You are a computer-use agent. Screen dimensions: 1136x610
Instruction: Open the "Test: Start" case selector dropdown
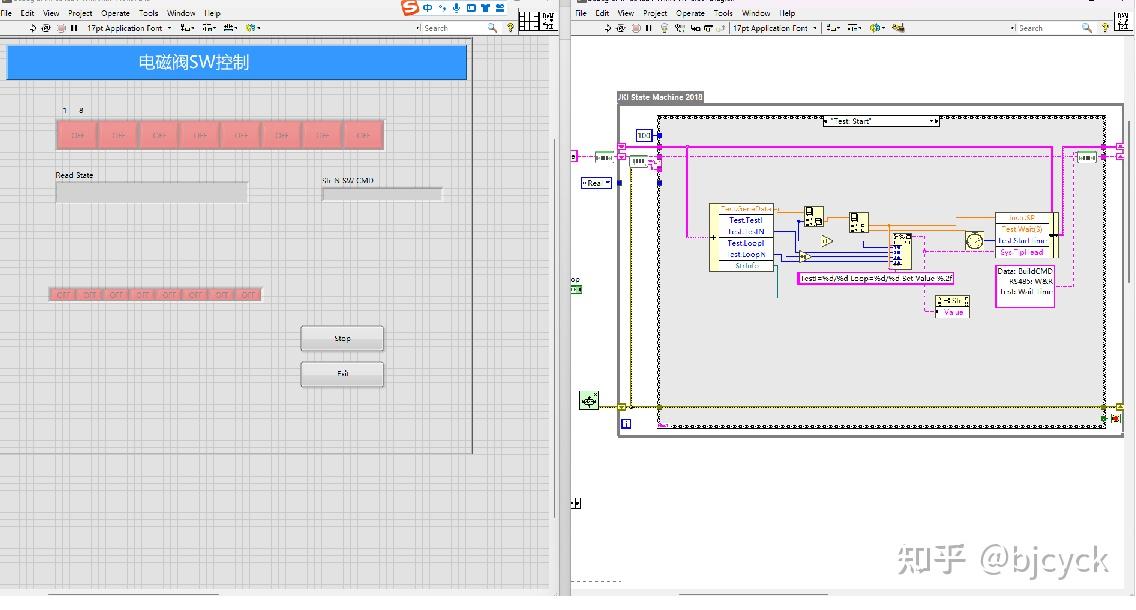click(x=934, y=121)
